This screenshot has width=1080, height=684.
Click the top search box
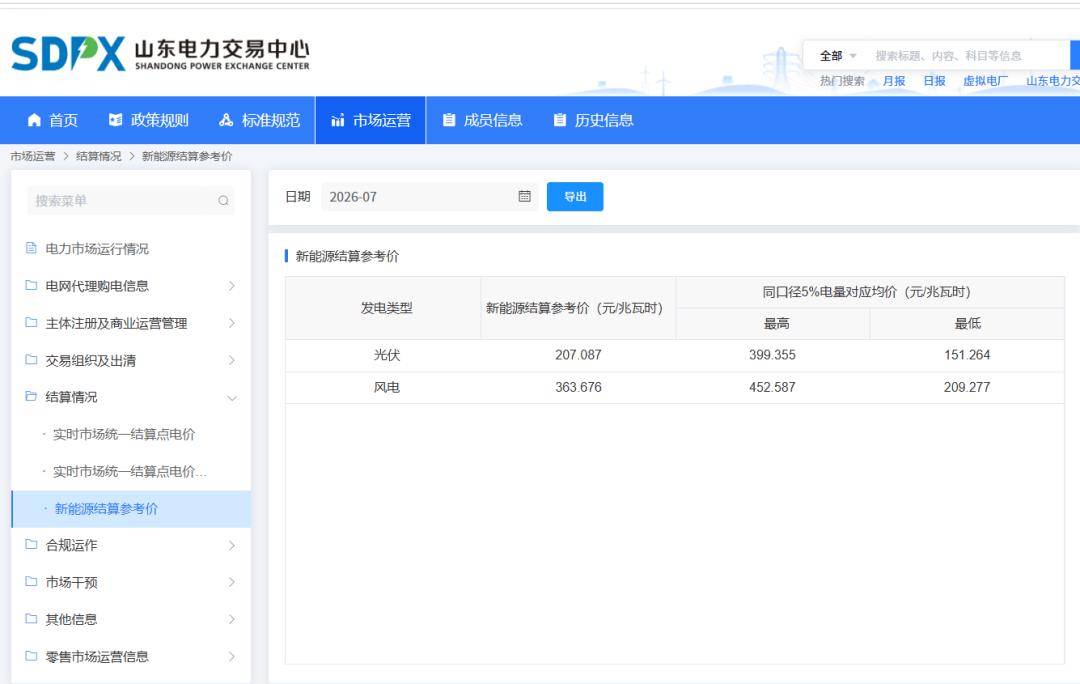(x=969, y=56)
